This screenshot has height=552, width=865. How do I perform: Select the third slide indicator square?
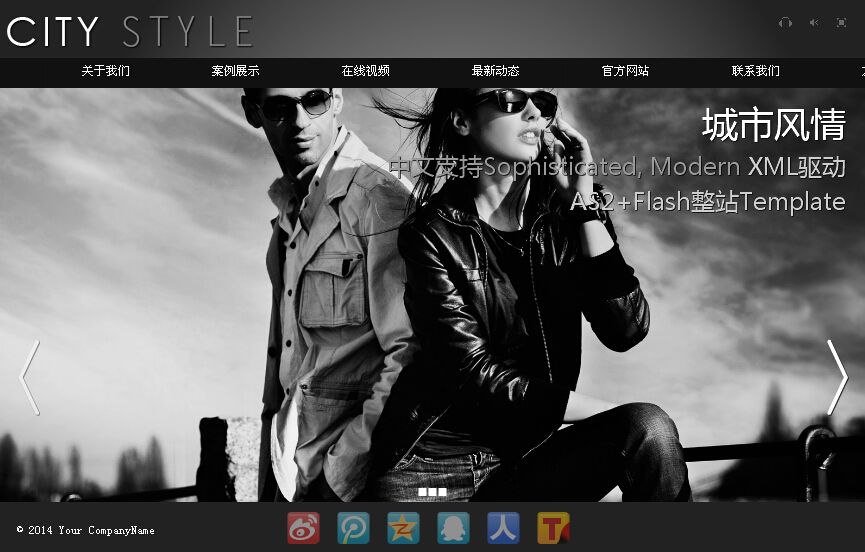[442, 492]
